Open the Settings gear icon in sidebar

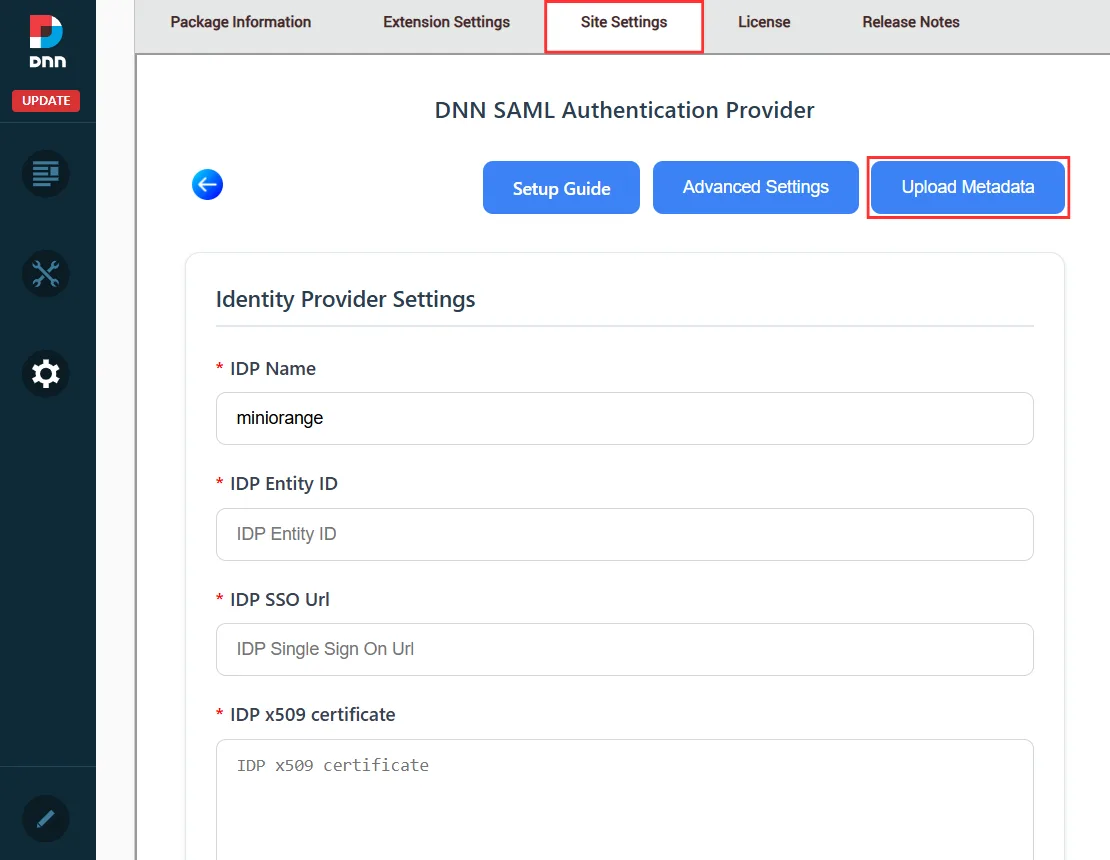point(46,373)
